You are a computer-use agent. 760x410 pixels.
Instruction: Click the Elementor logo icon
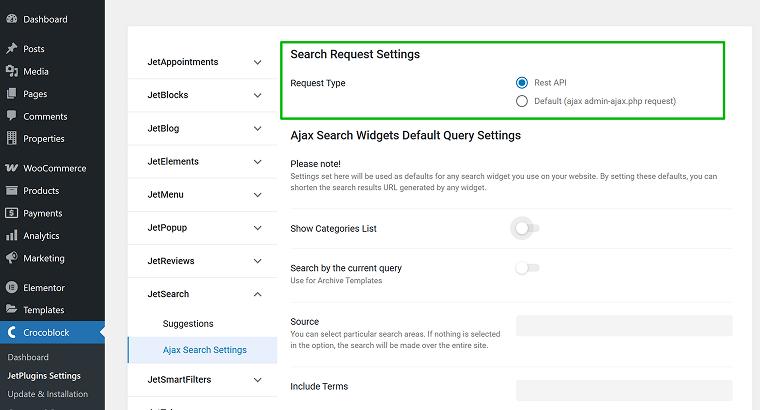(x=12, y=287)
